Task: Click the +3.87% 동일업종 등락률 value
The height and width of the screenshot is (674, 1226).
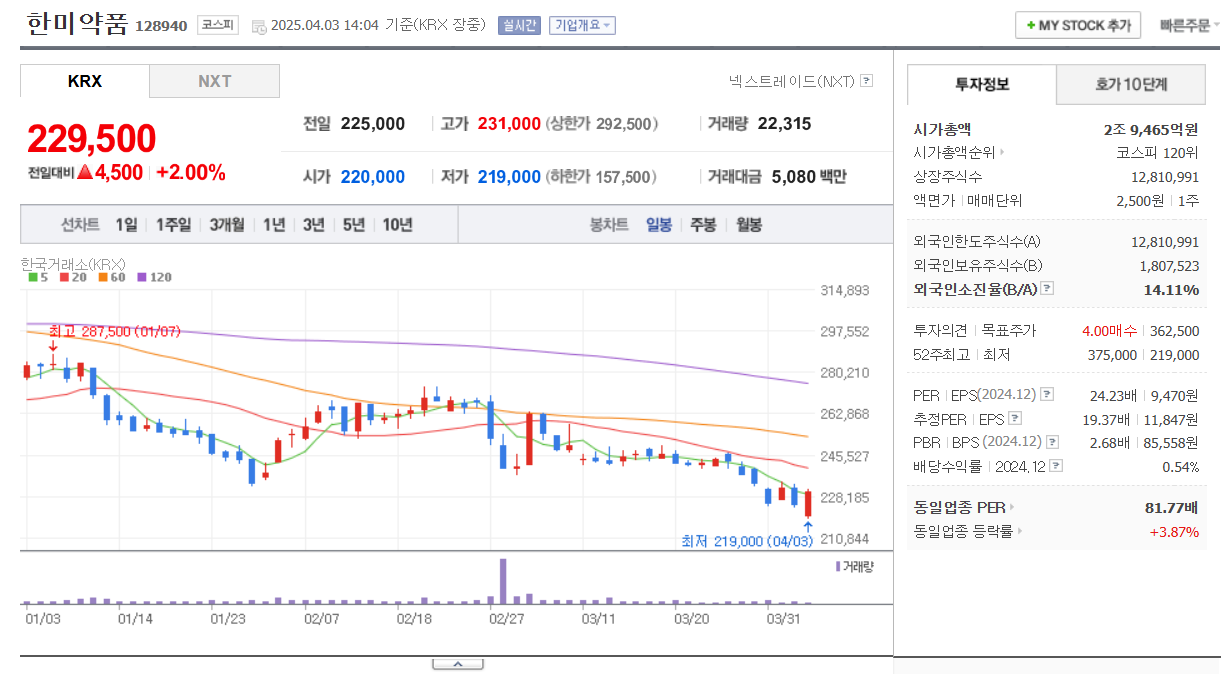Action: coord(1174,531)
